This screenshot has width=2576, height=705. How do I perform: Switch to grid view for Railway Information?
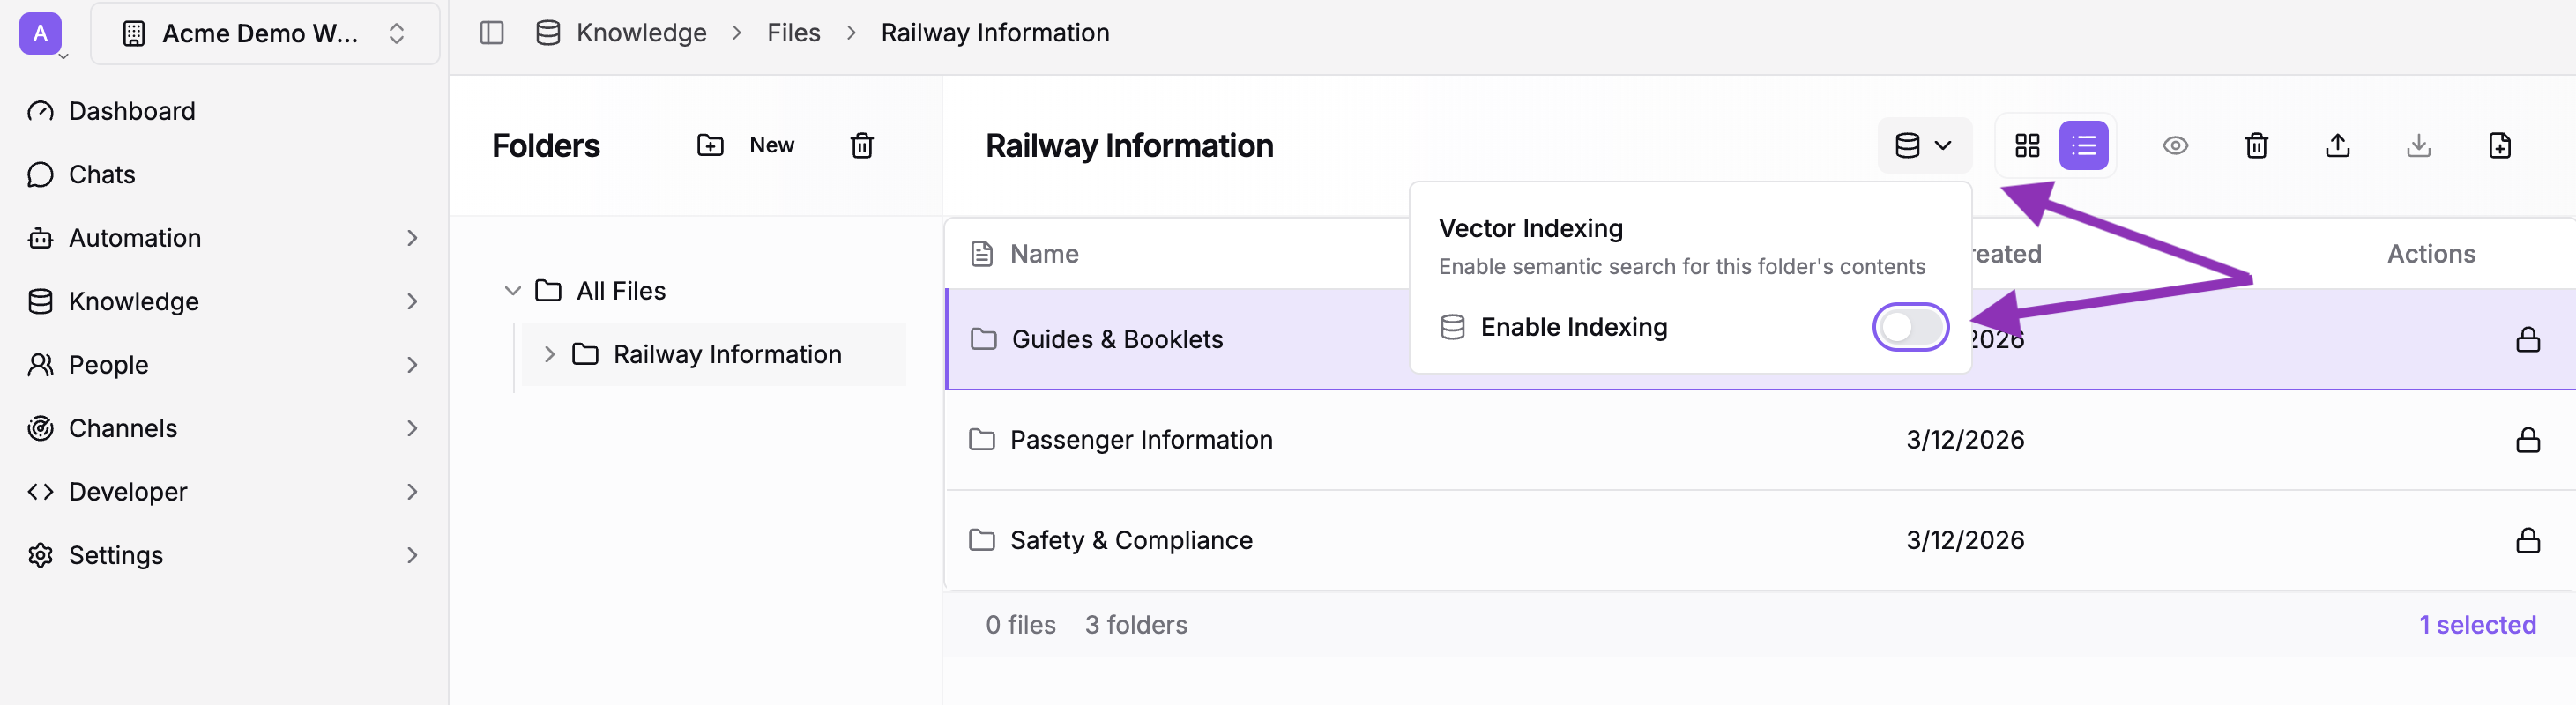[x=2028, y=145]
